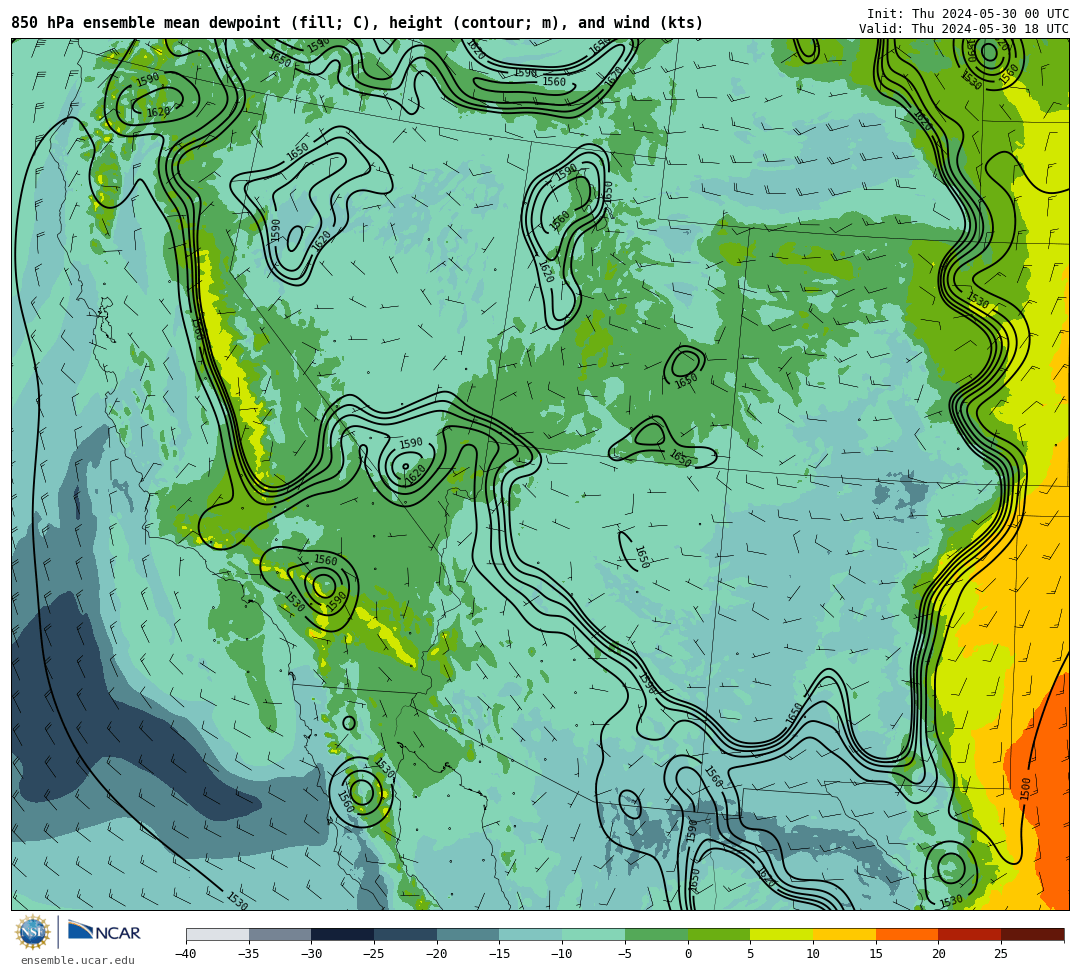Screen dimensions: 1080x973
Task: Click the NCAR logo
Action: coord(104,932)
